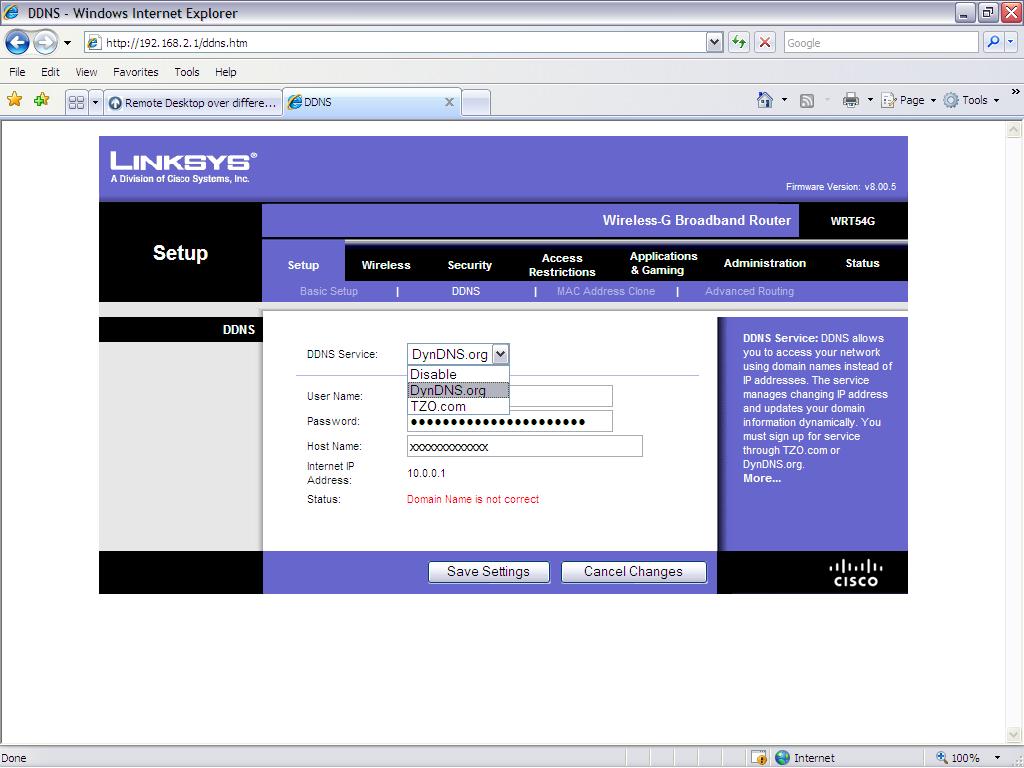Viewport: 1024px width, 768px height.
Task: Click the browser Back arrow button
Action: pyautogui.click(x=18, y=43)
